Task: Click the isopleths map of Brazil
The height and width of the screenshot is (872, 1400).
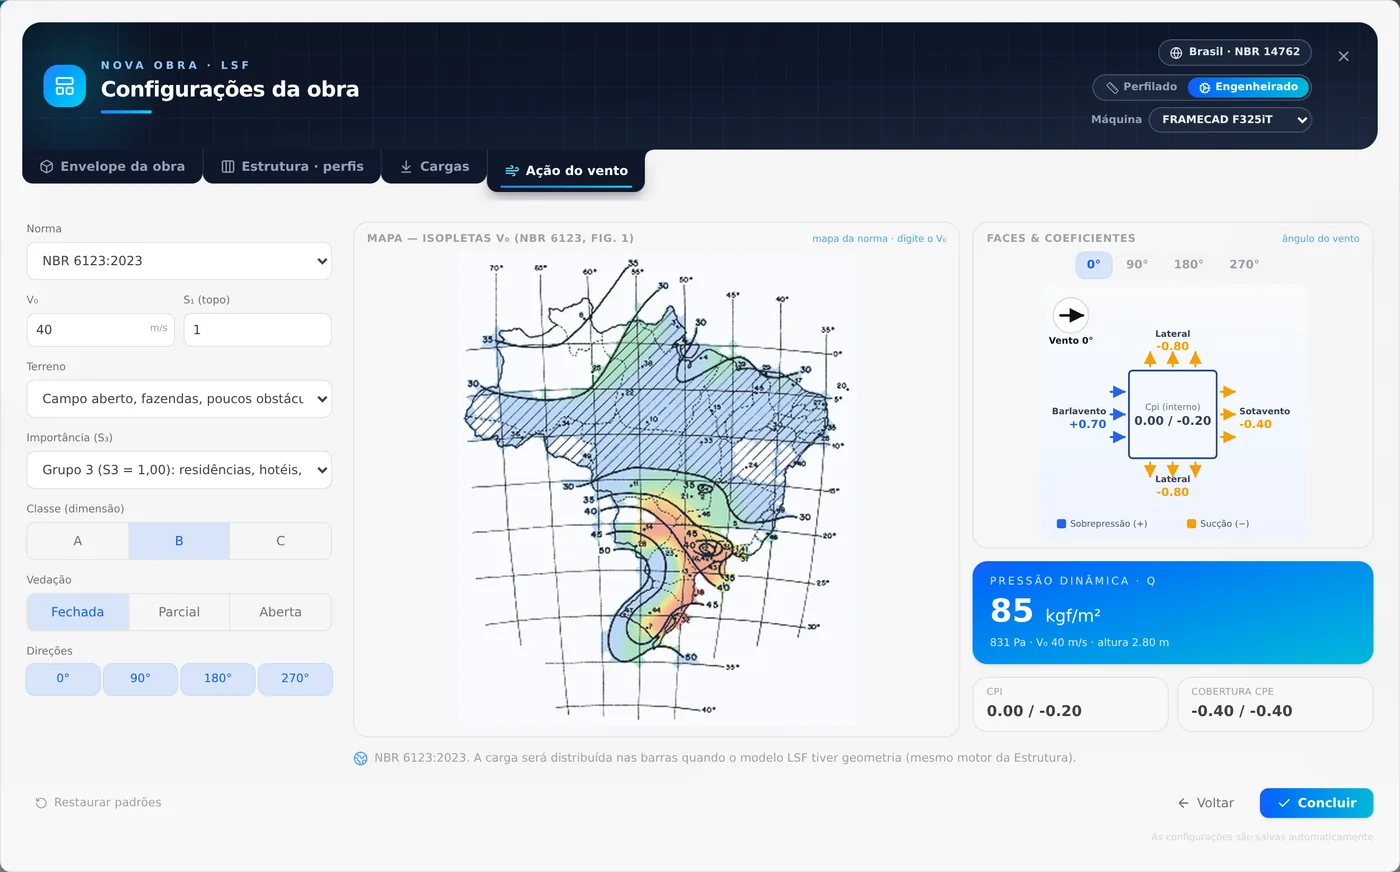Action: 657,489
